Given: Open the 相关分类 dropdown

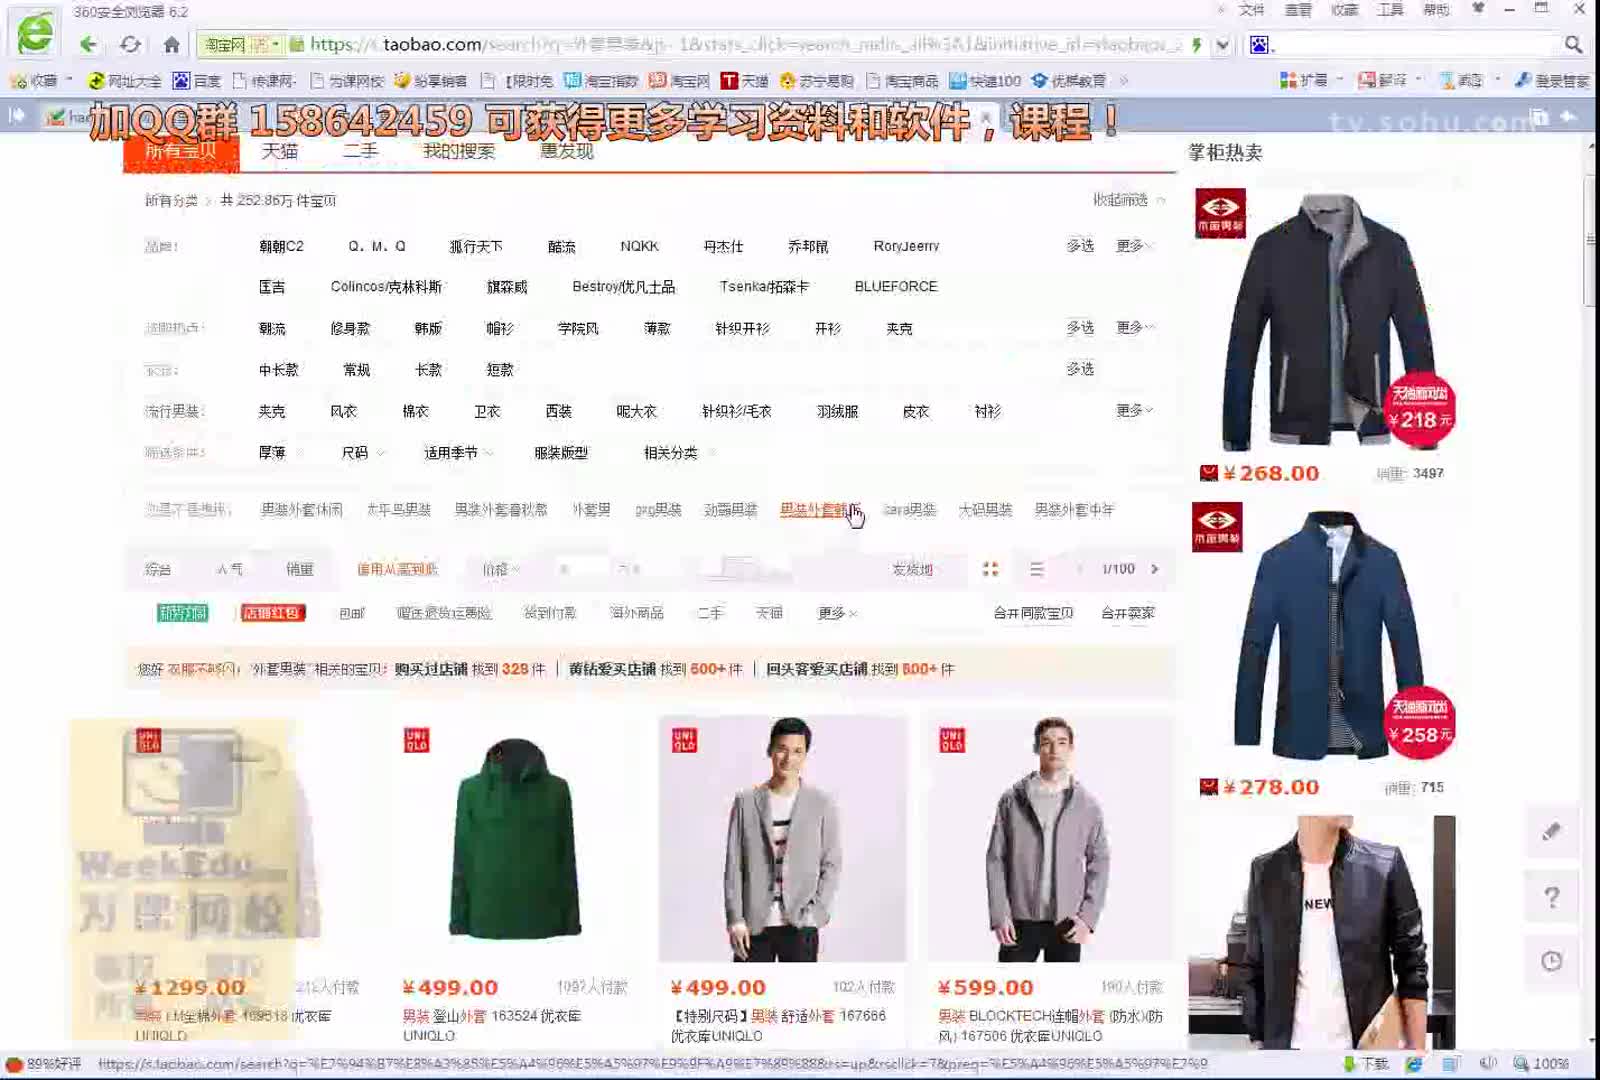Looking at the screenshot, I should pos(678,453).
